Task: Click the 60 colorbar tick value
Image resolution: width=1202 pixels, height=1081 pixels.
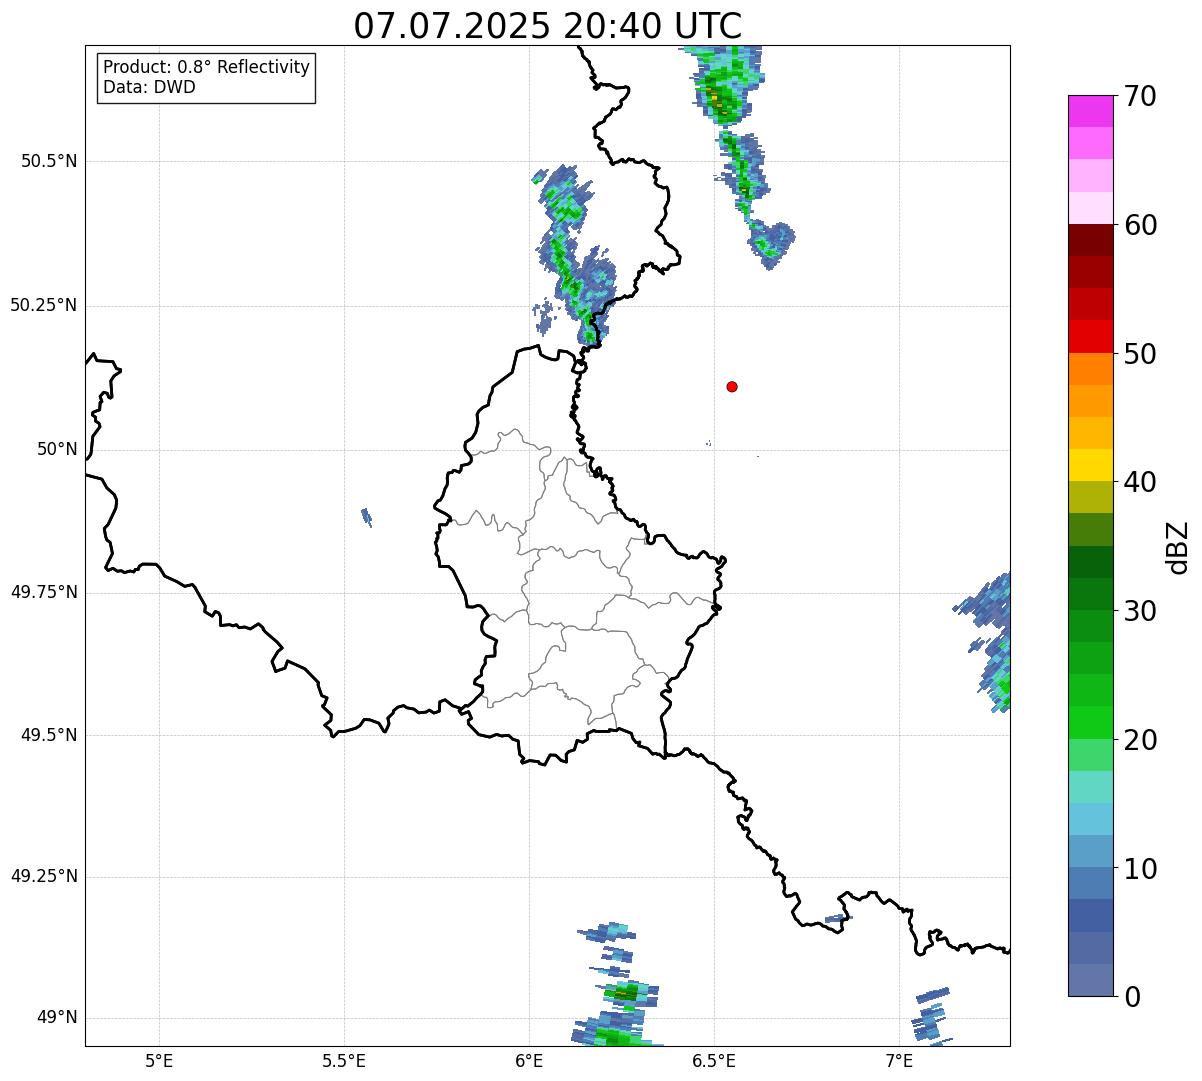Action: coord(1140,225)
